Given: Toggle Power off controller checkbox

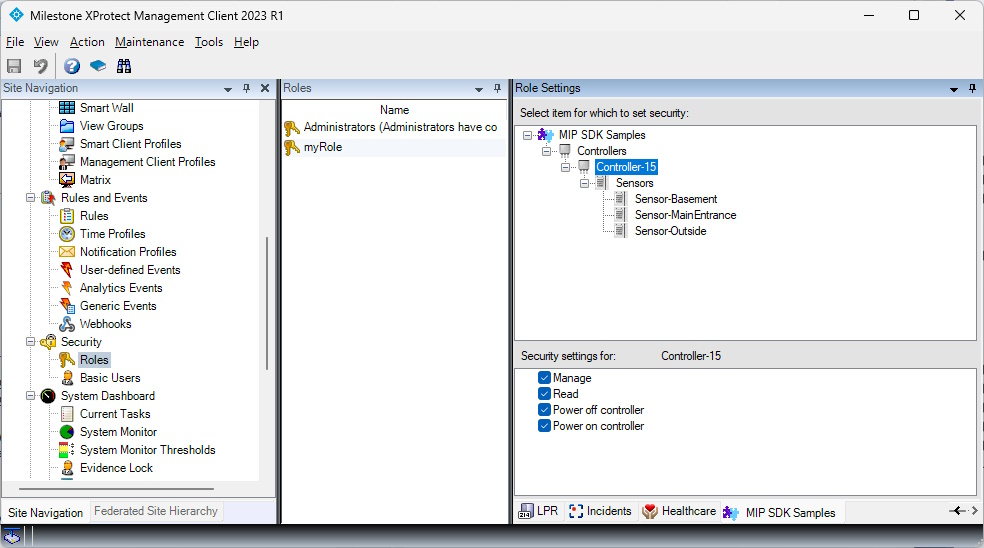Looking at the screenshot, I should 544,410.
